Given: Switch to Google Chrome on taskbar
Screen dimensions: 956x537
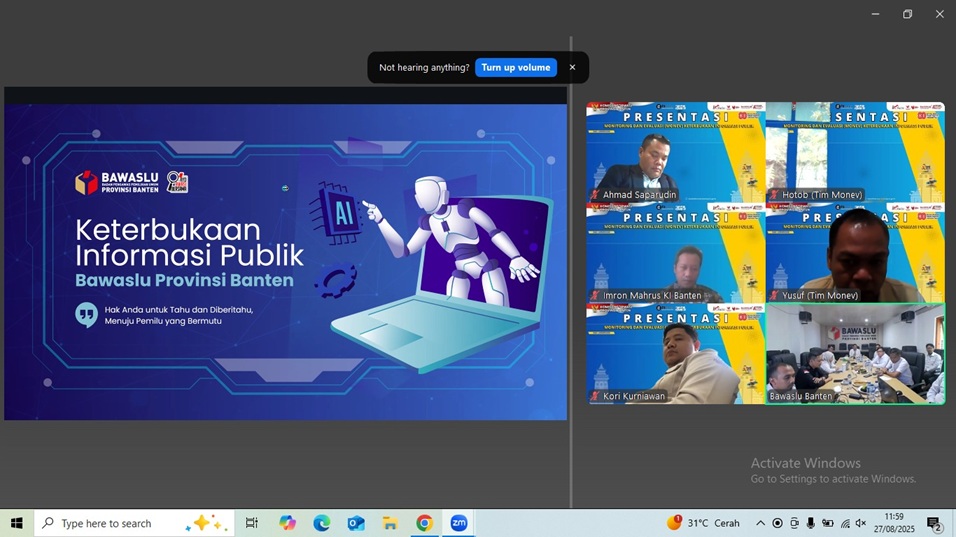Looking at the screenshot, I should [424, 523].
